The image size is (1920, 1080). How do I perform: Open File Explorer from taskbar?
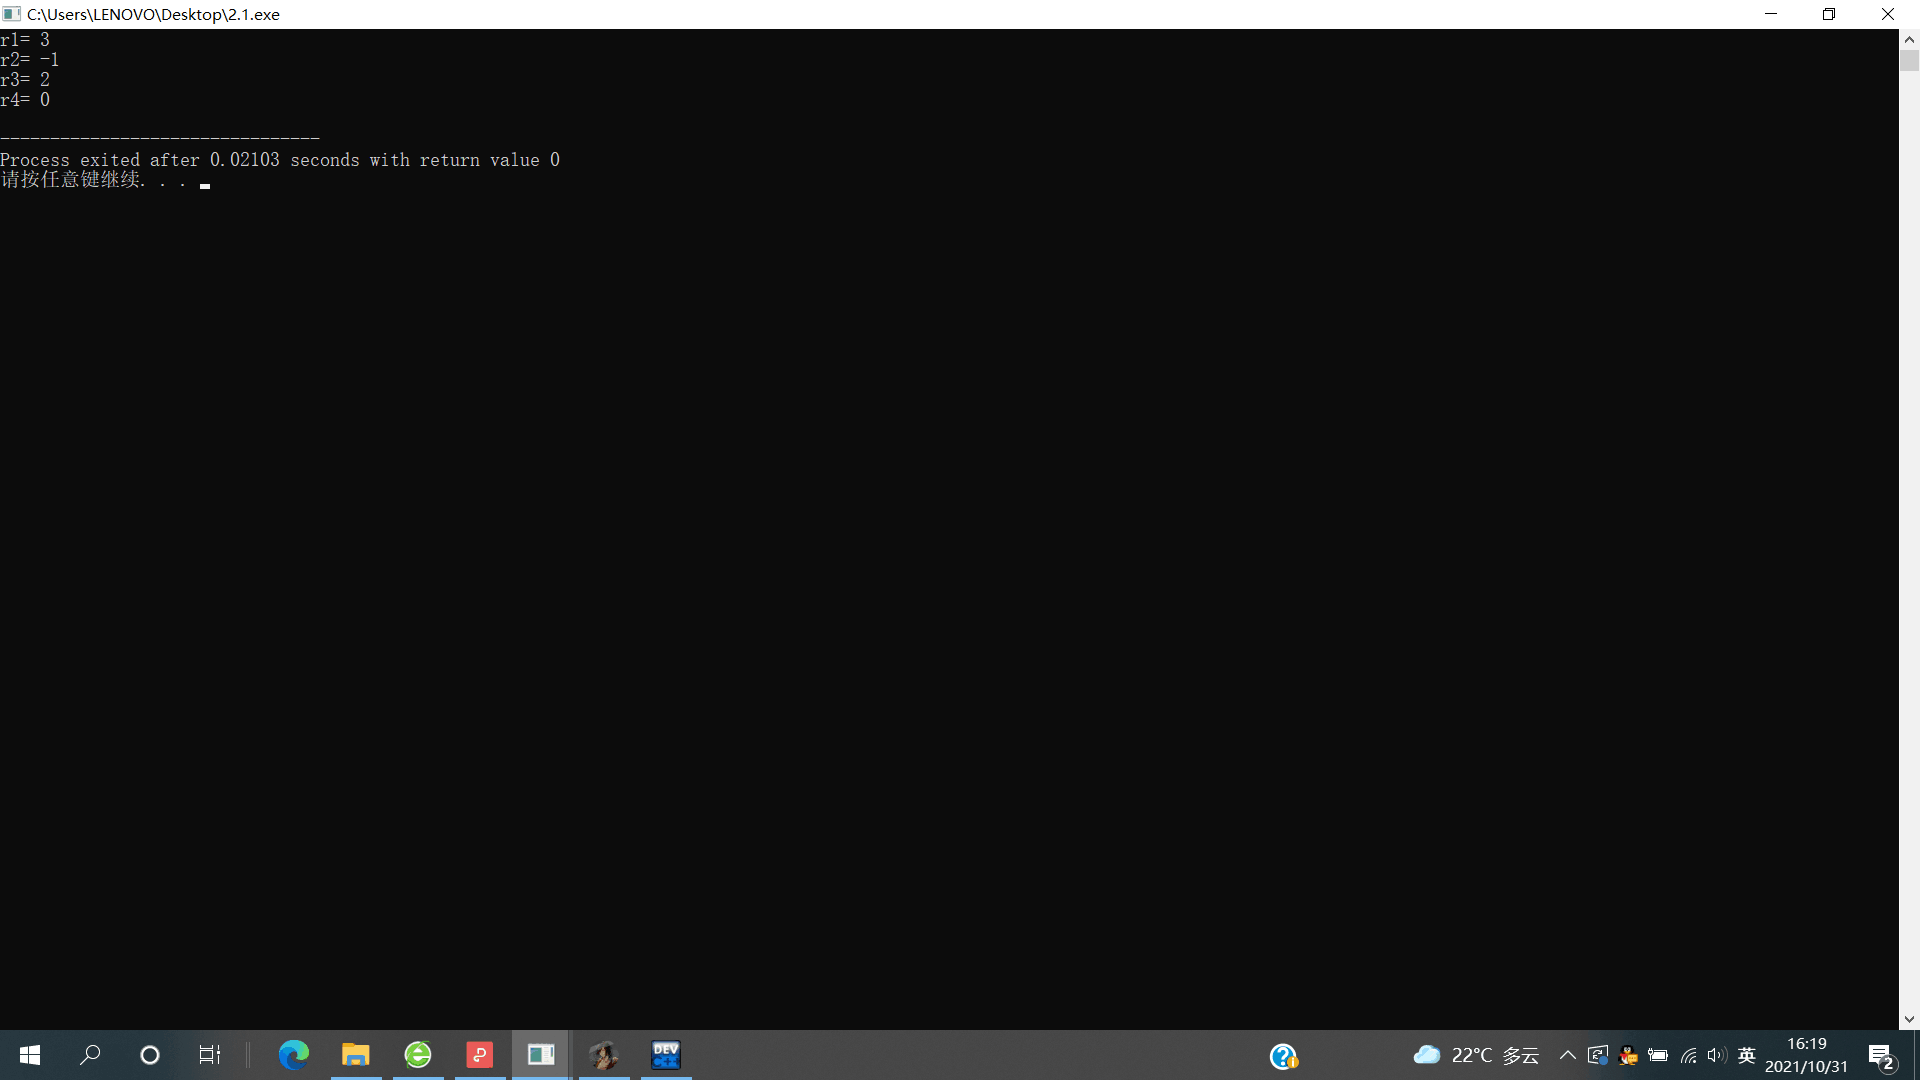click(x=356, y=1055)
